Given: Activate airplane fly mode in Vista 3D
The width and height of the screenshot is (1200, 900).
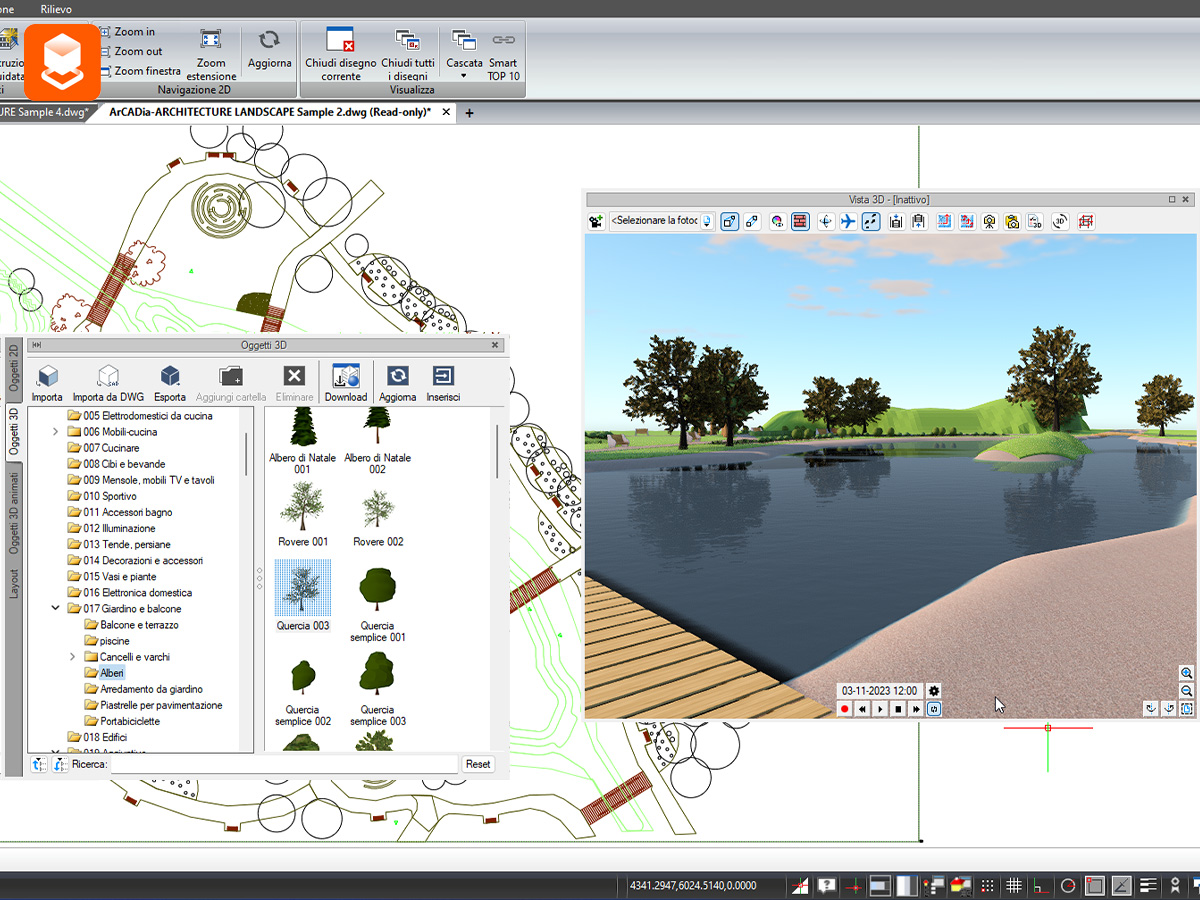Looking at the screenshot, I should (x=848, y=222).
